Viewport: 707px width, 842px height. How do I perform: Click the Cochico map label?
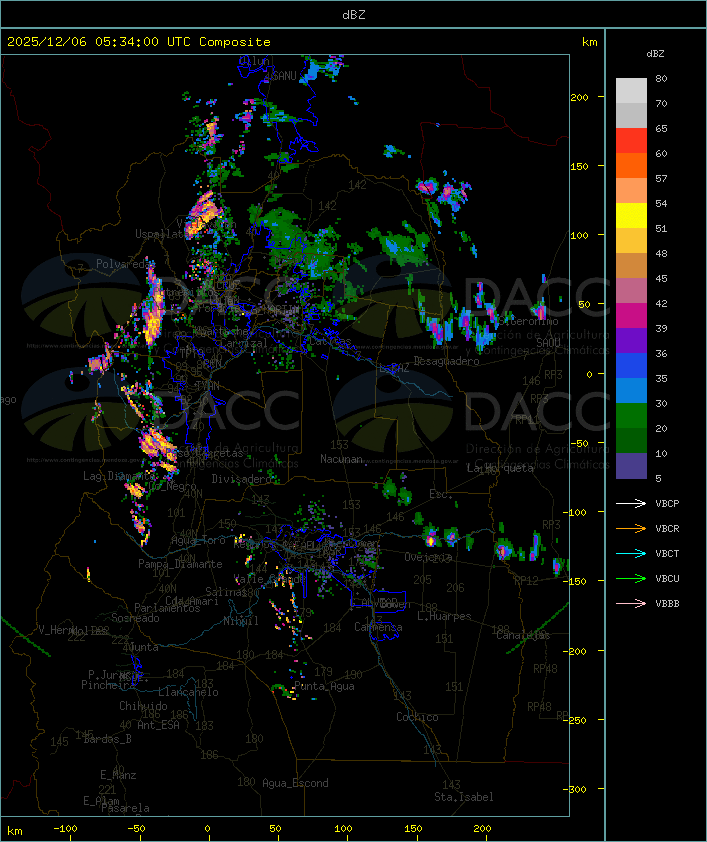[x=417, y=717]
